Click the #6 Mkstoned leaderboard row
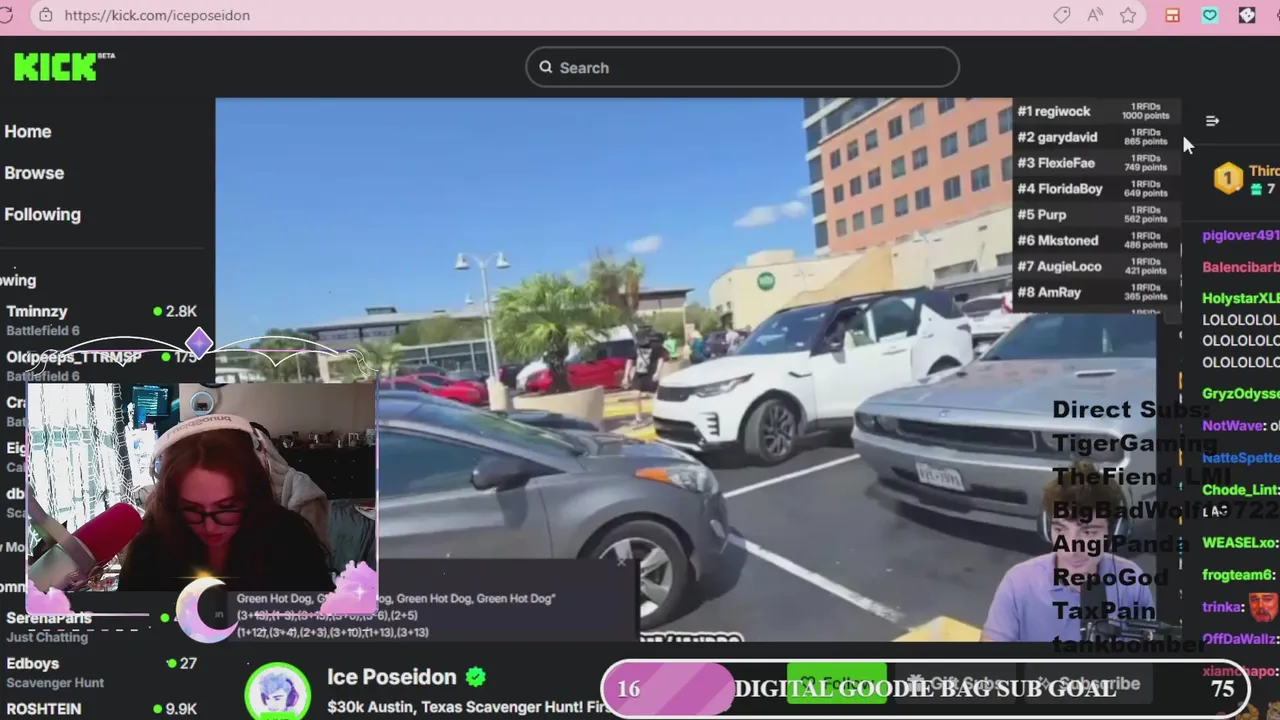 1094,241
